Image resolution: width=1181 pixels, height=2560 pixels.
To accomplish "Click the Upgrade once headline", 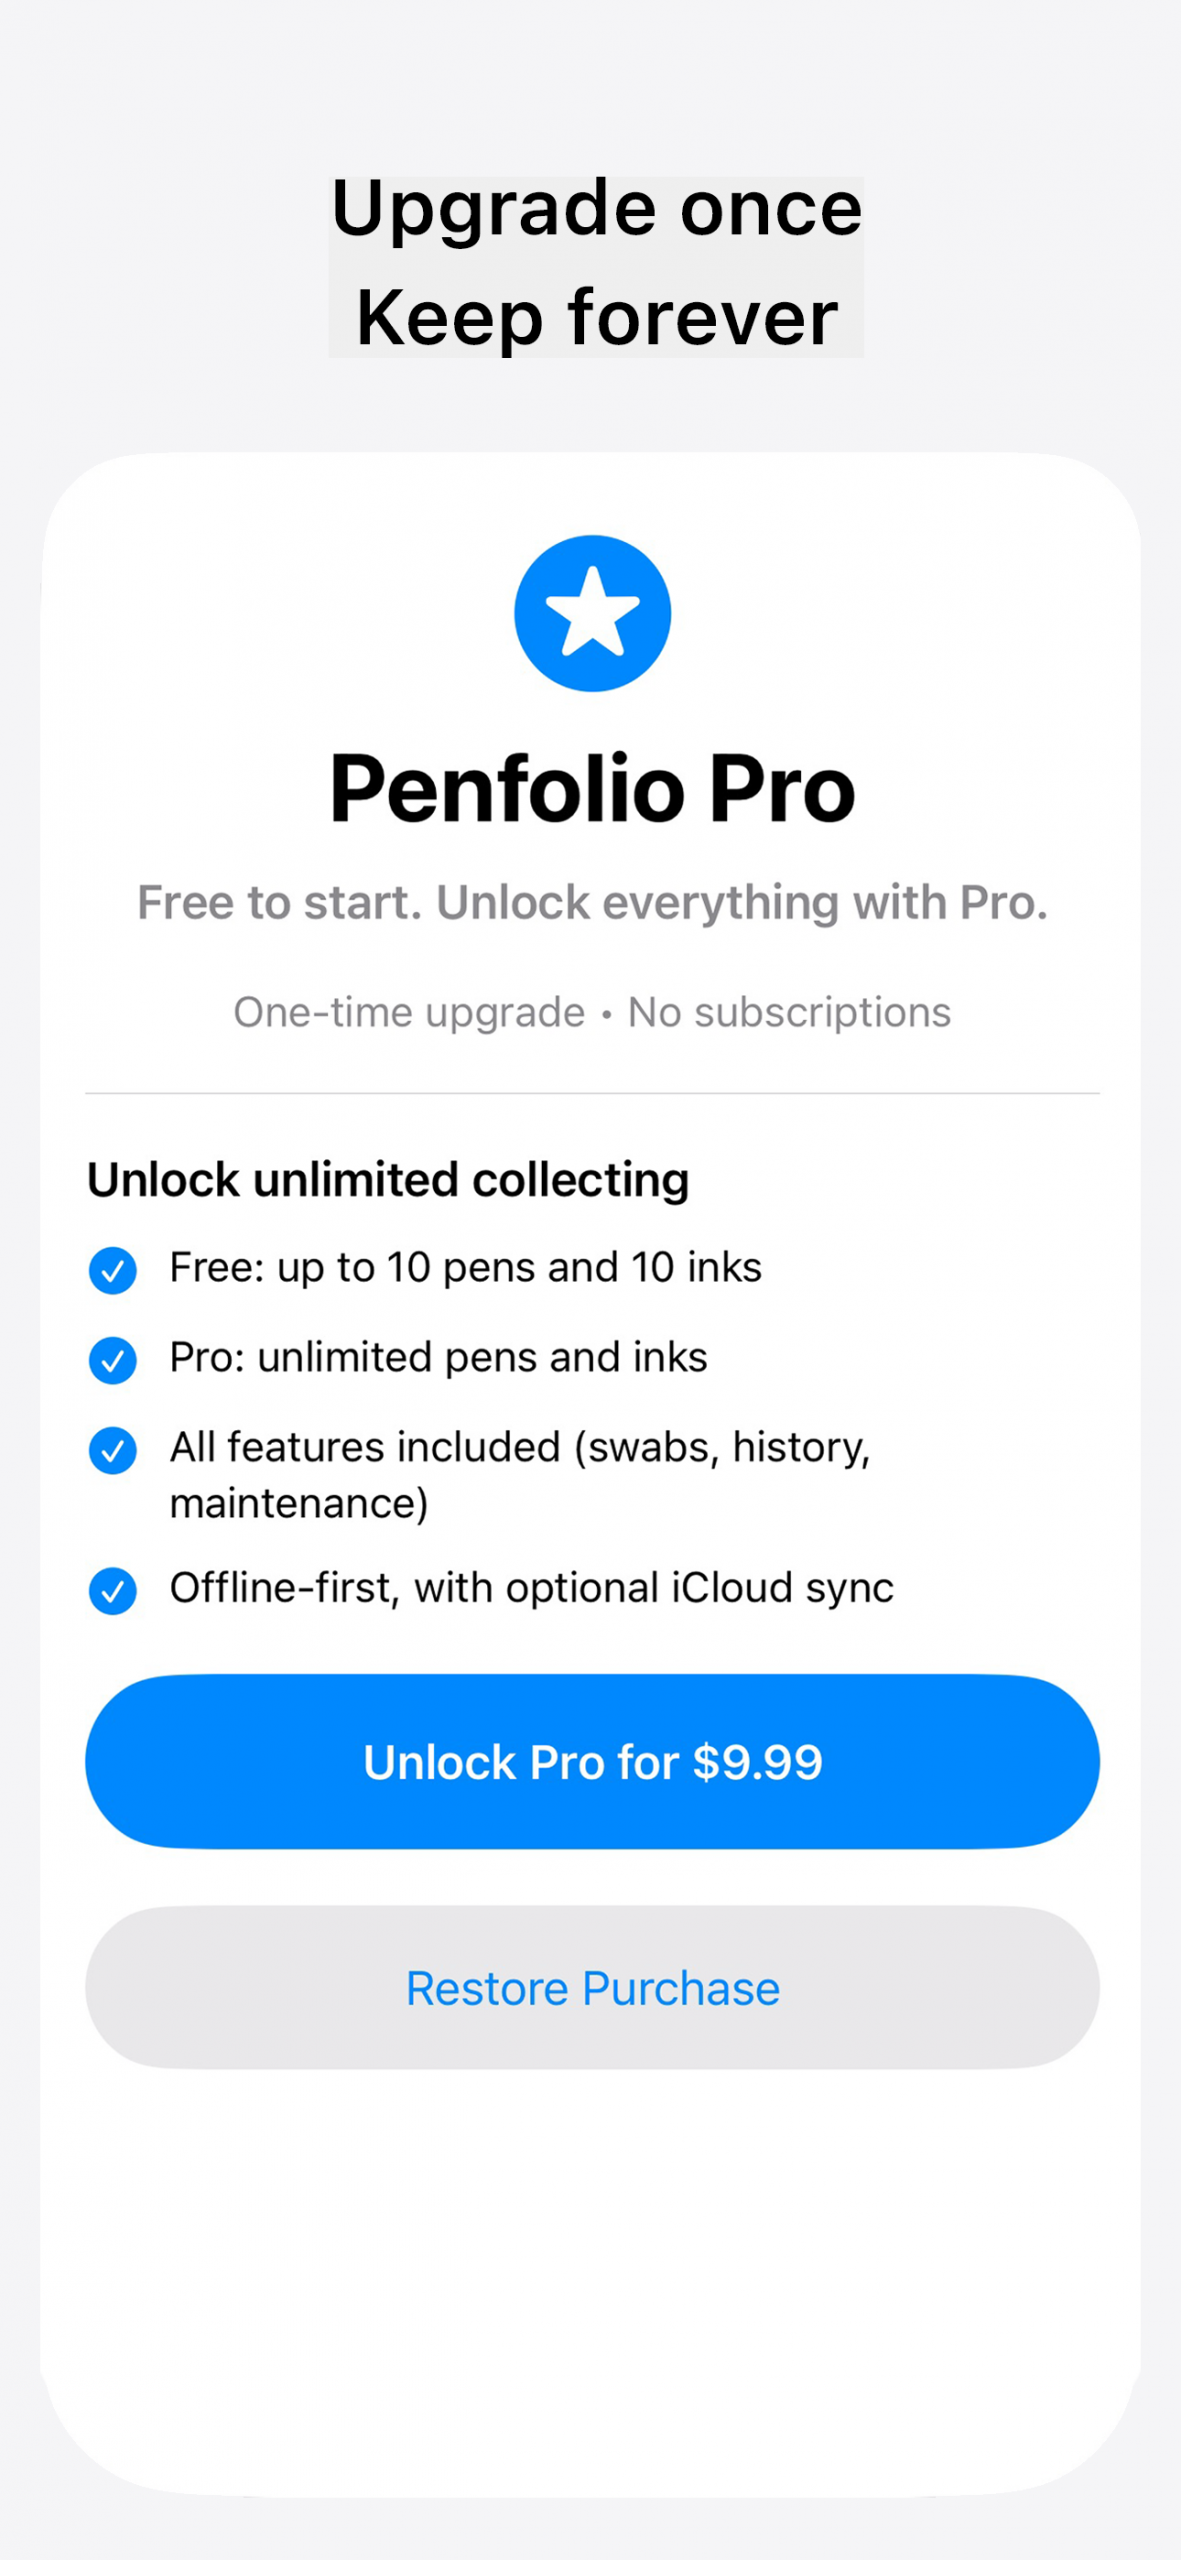I will coord(596,209).
